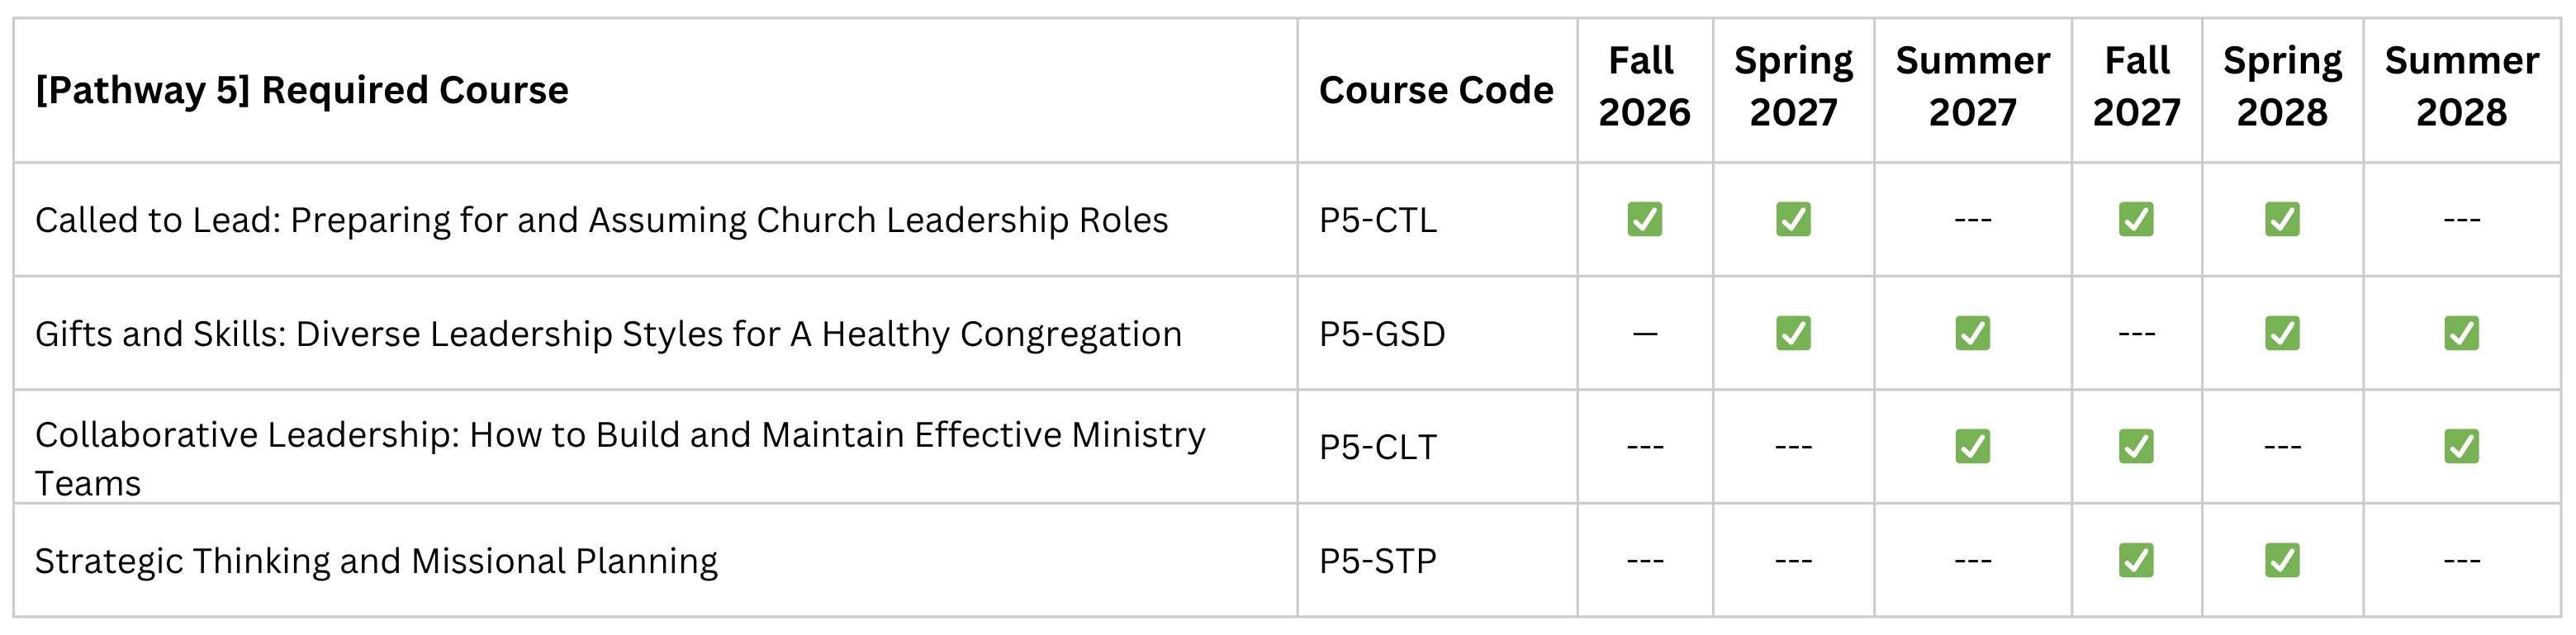Click the P5-CTL Spring 2028 checkmark
Viewport: 2576px width, 635px height.
2282,219
